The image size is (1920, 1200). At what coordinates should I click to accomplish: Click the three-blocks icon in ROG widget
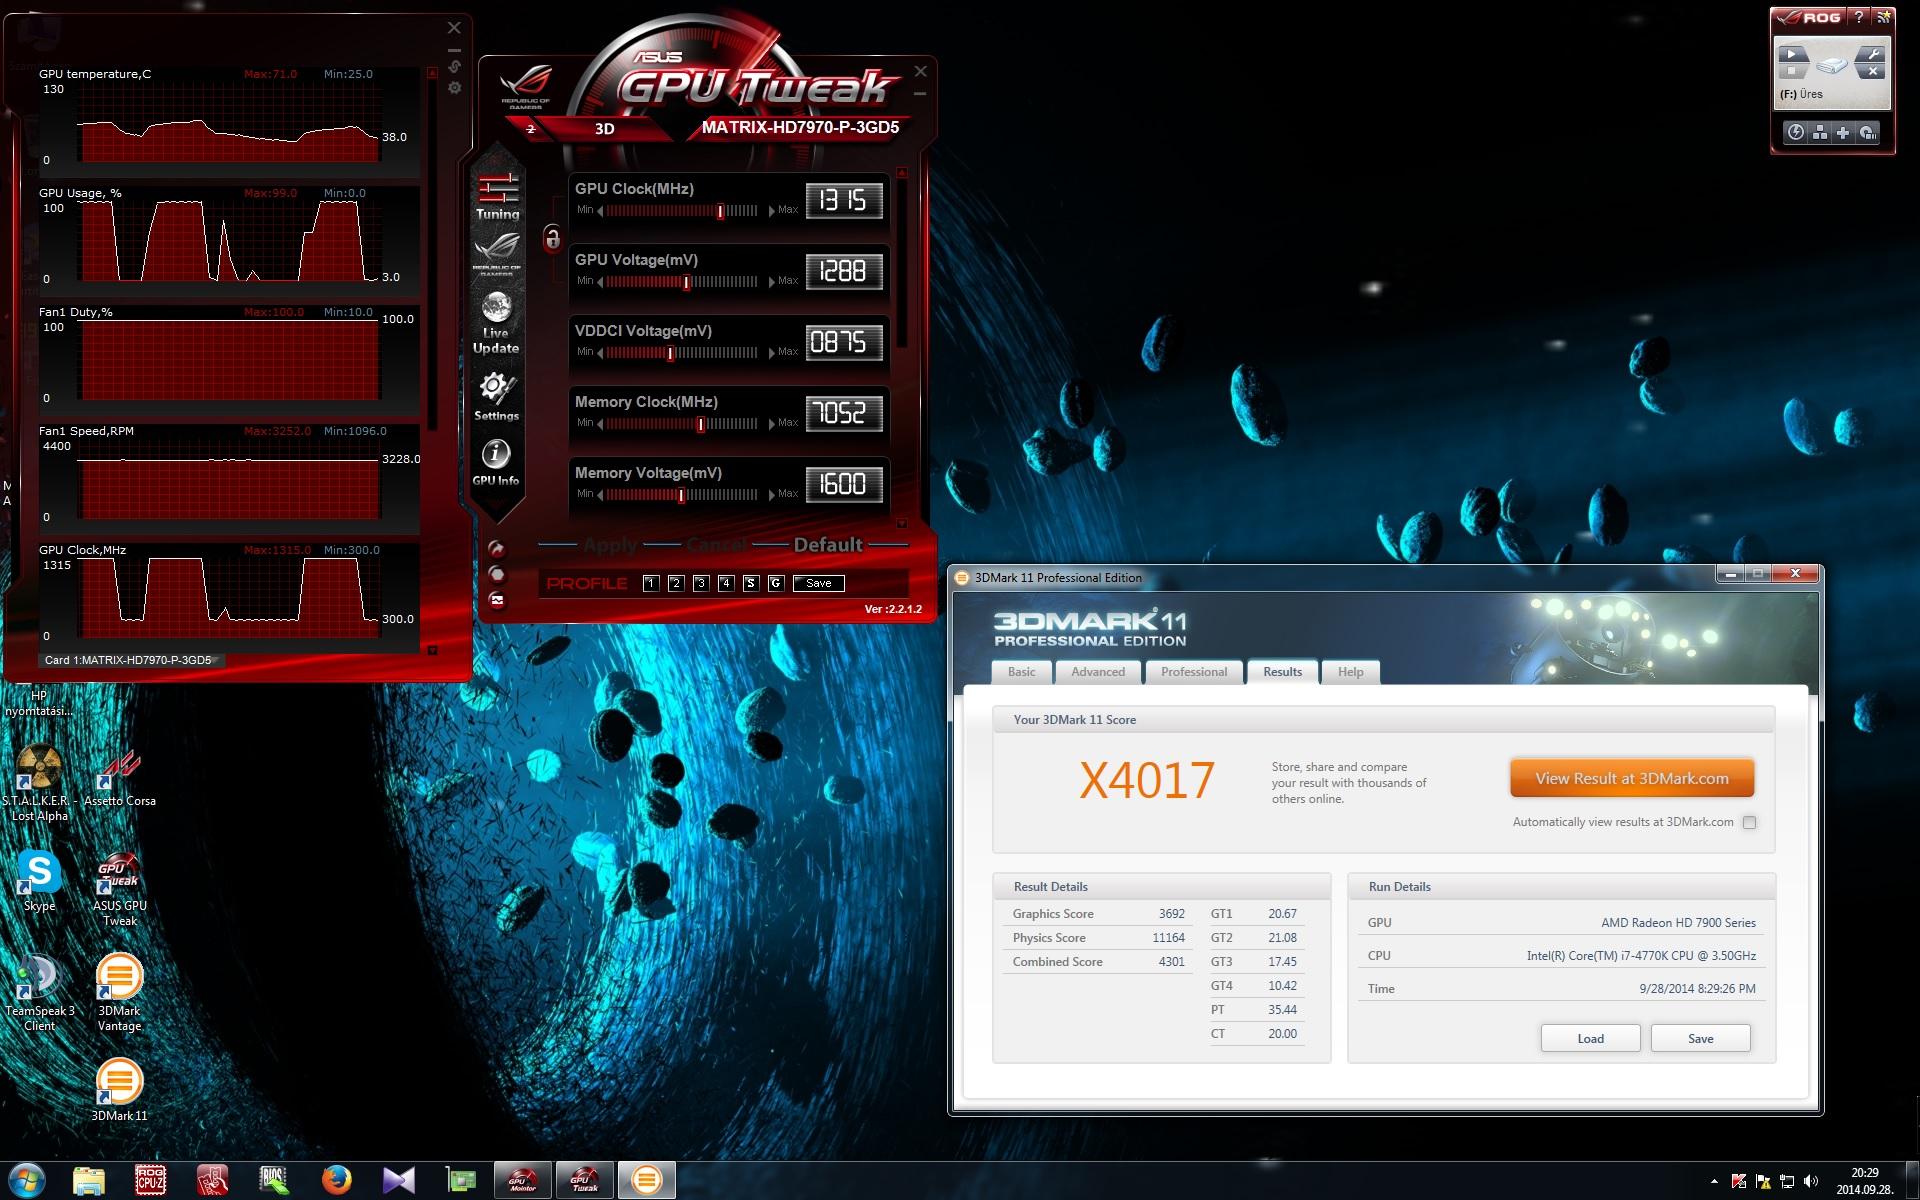[1820, 132]
